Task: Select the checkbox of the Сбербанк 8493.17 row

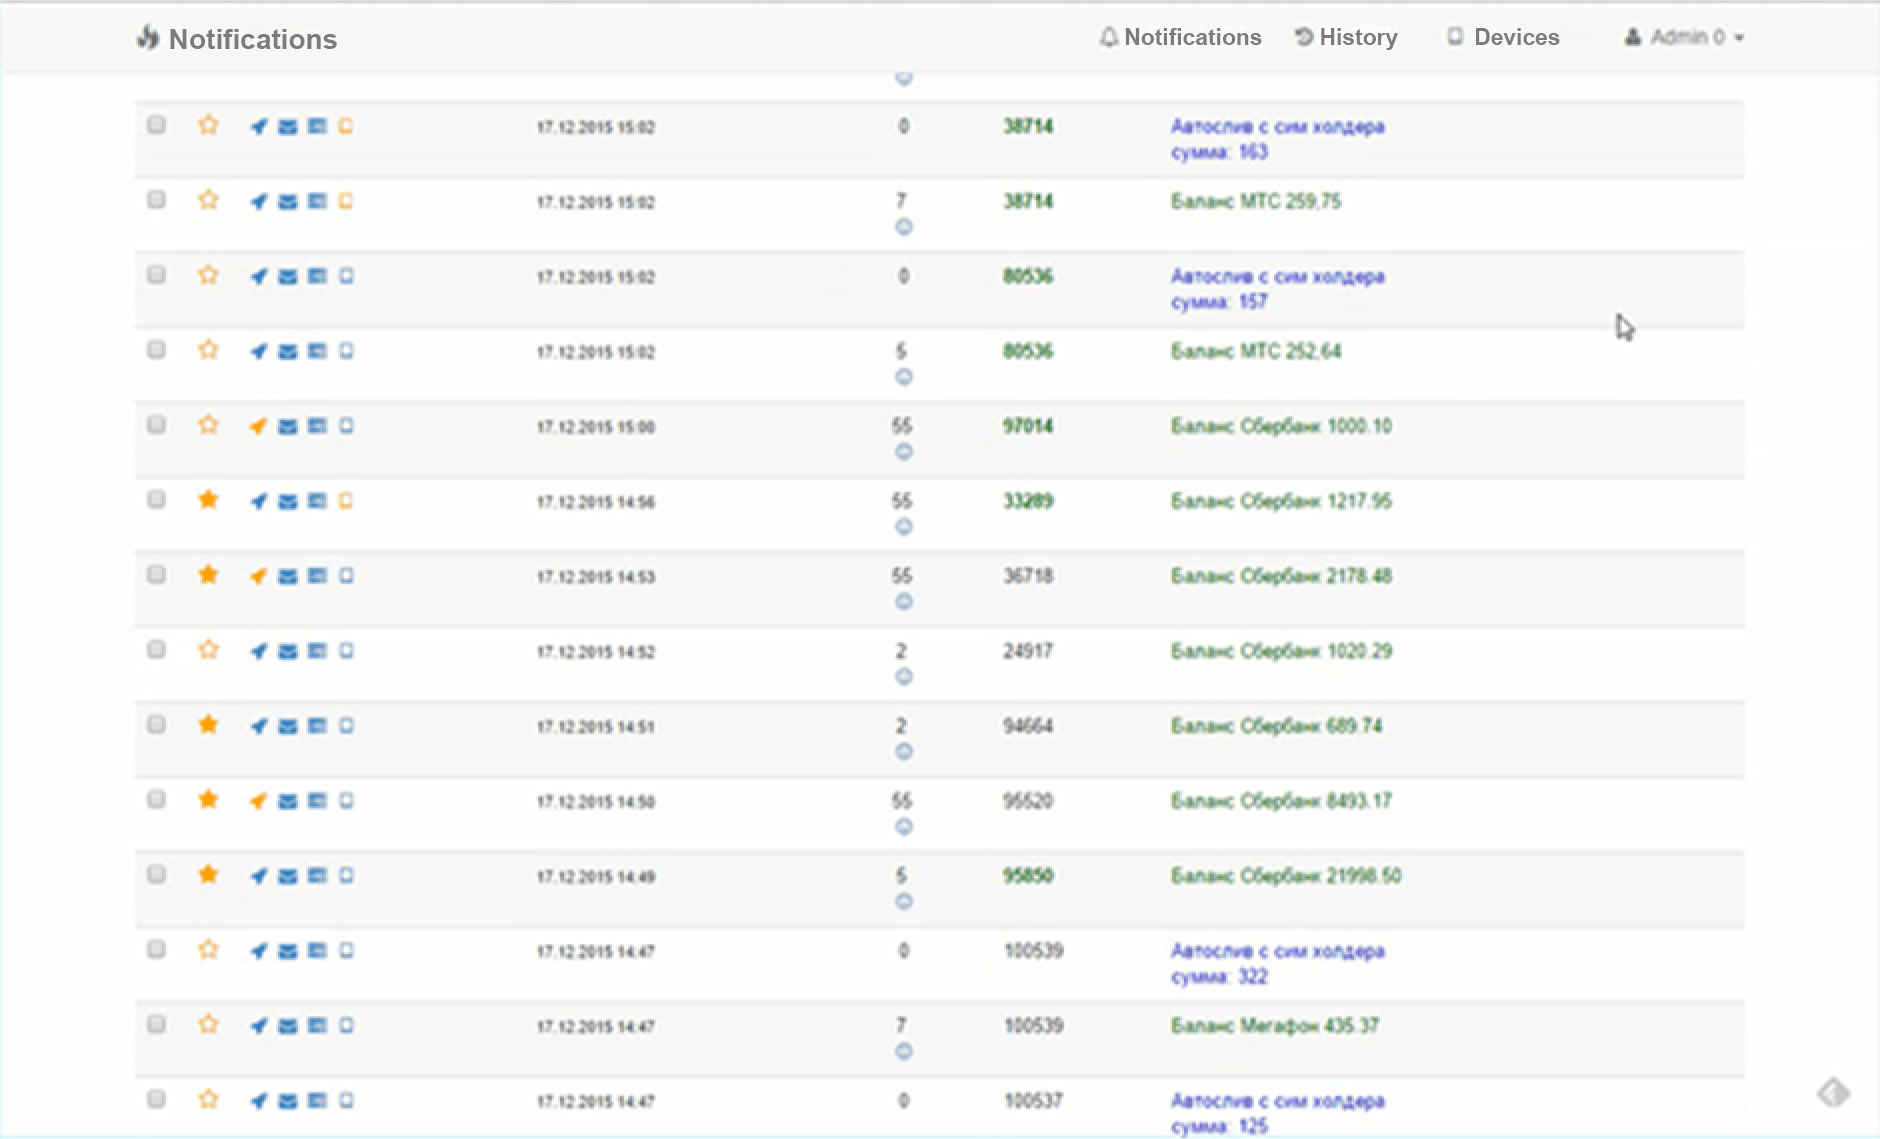Action: point(156,800)
